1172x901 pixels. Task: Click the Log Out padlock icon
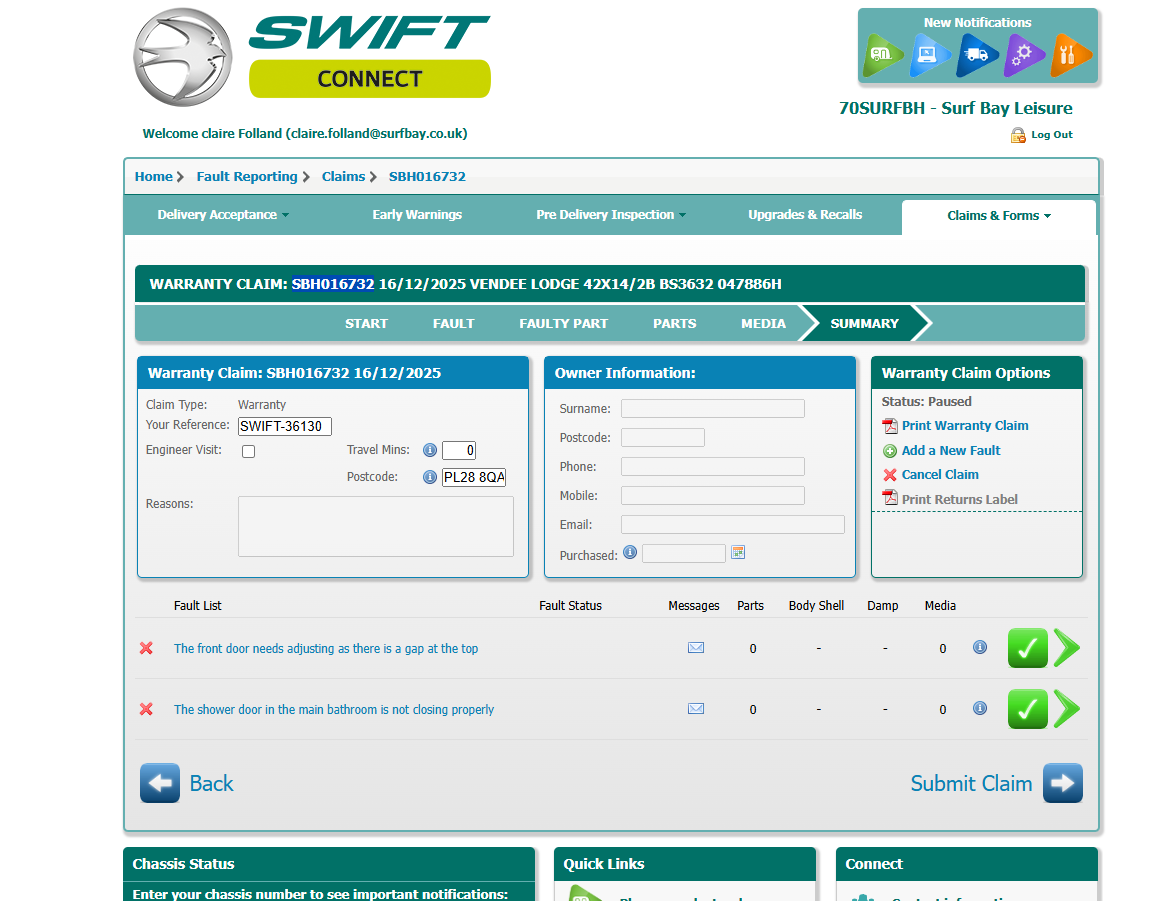(1017, 135)
